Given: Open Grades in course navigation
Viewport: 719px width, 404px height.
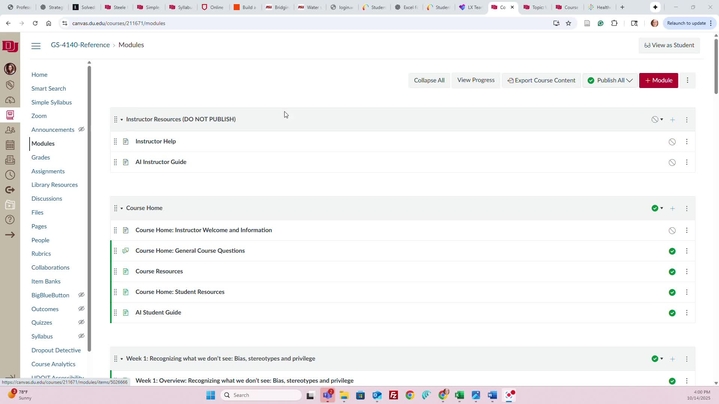Looking at the screenshot, I should pos(40,157).
